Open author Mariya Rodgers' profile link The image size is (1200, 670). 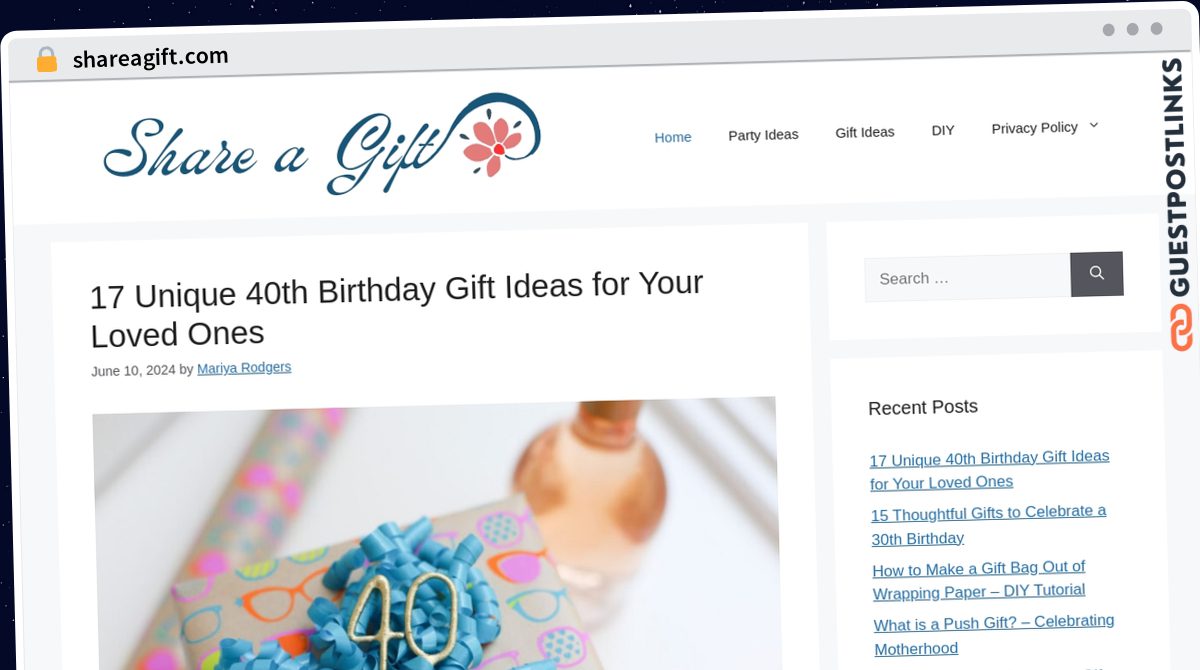point(244,368)
